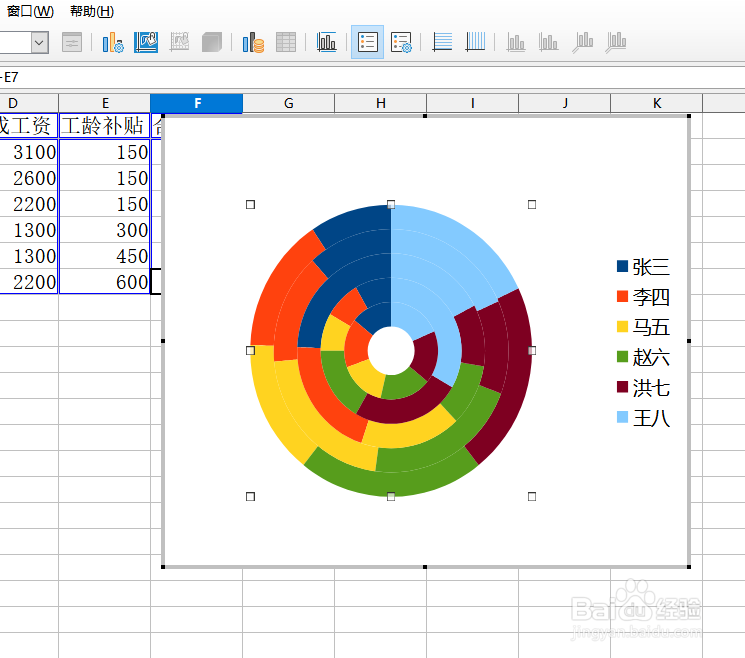
Task: Open the Select Chart Element dropdown
Action: [x=39, y=43]
